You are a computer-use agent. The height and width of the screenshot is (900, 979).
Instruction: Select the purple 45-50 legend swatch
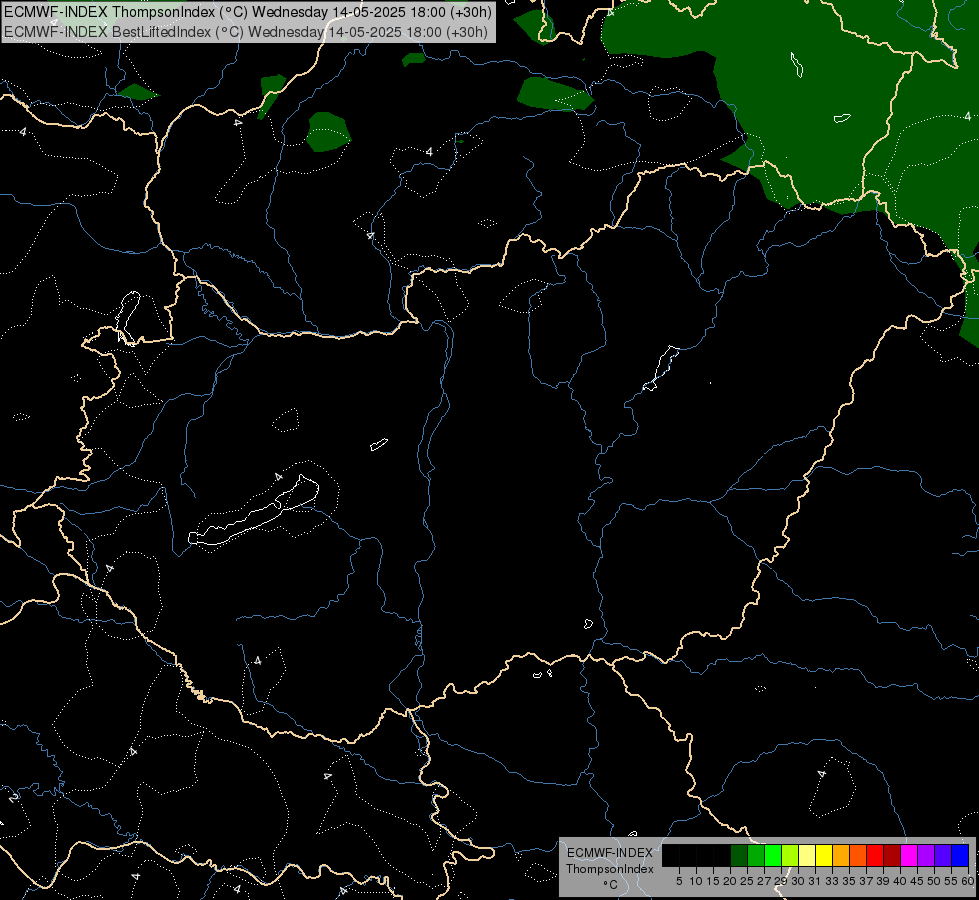coord(926,855)
